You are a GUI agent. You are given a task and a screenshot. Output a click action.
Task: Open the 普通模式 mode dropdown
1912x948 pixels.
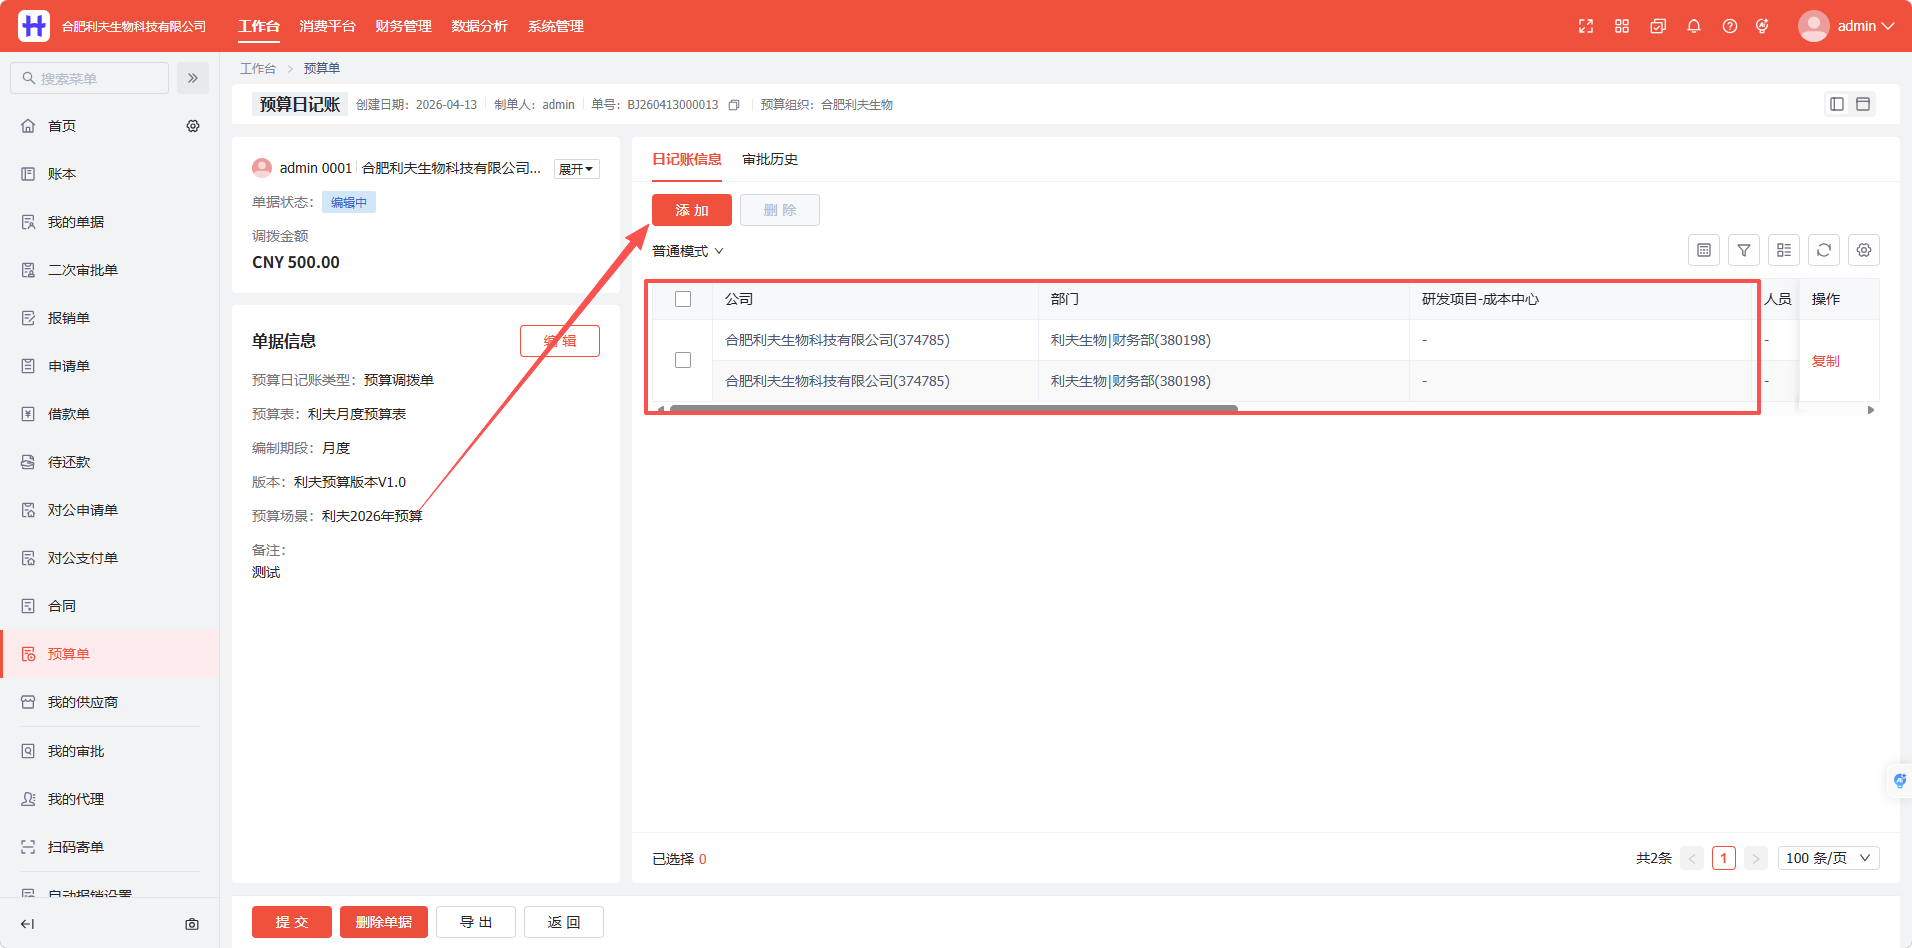tap(688, 251)
